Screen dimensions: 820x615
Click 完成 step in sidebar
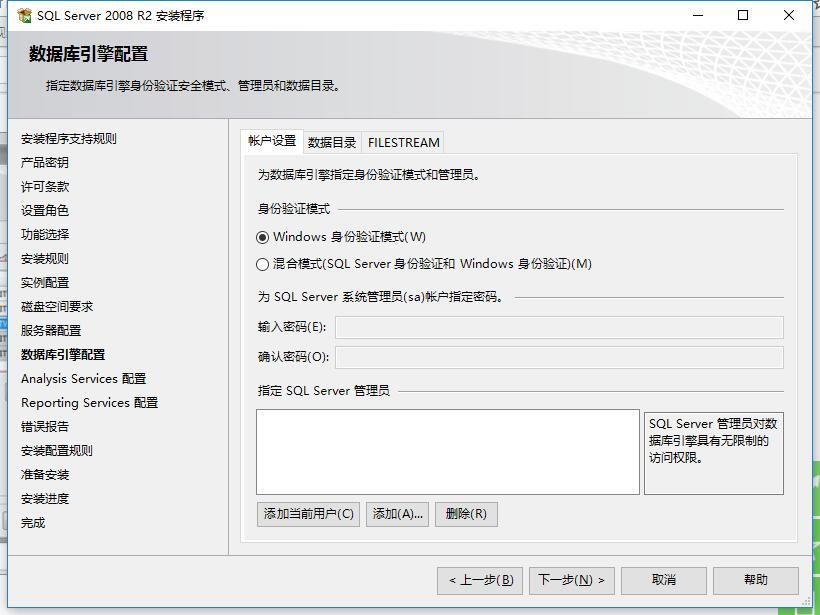pyautogui.click(x=33, y=523)
